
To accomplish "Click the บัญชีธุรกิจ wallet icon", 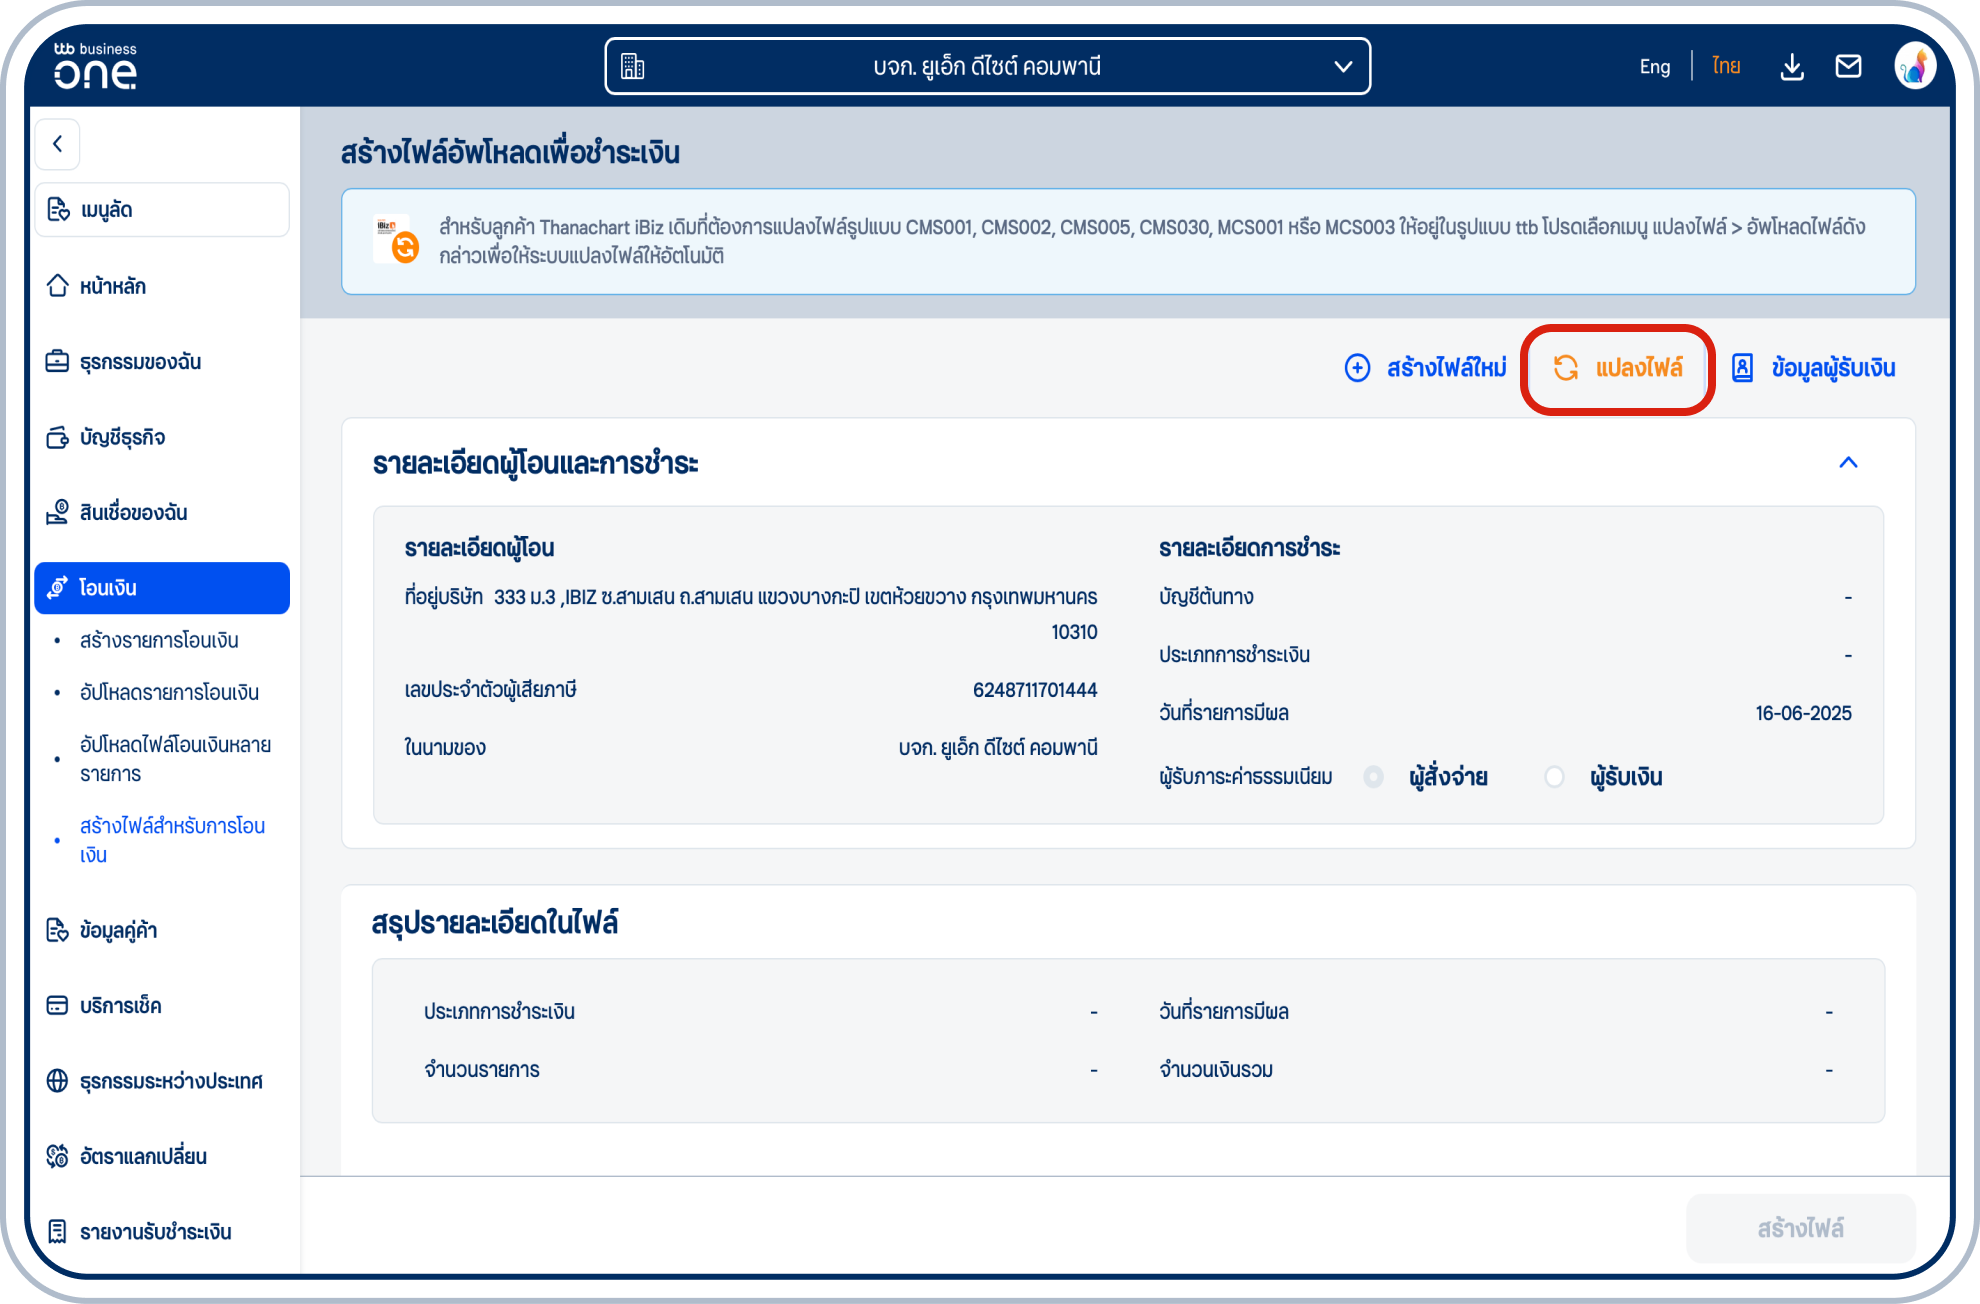I will pyautogui.click(x=58, y=437).
